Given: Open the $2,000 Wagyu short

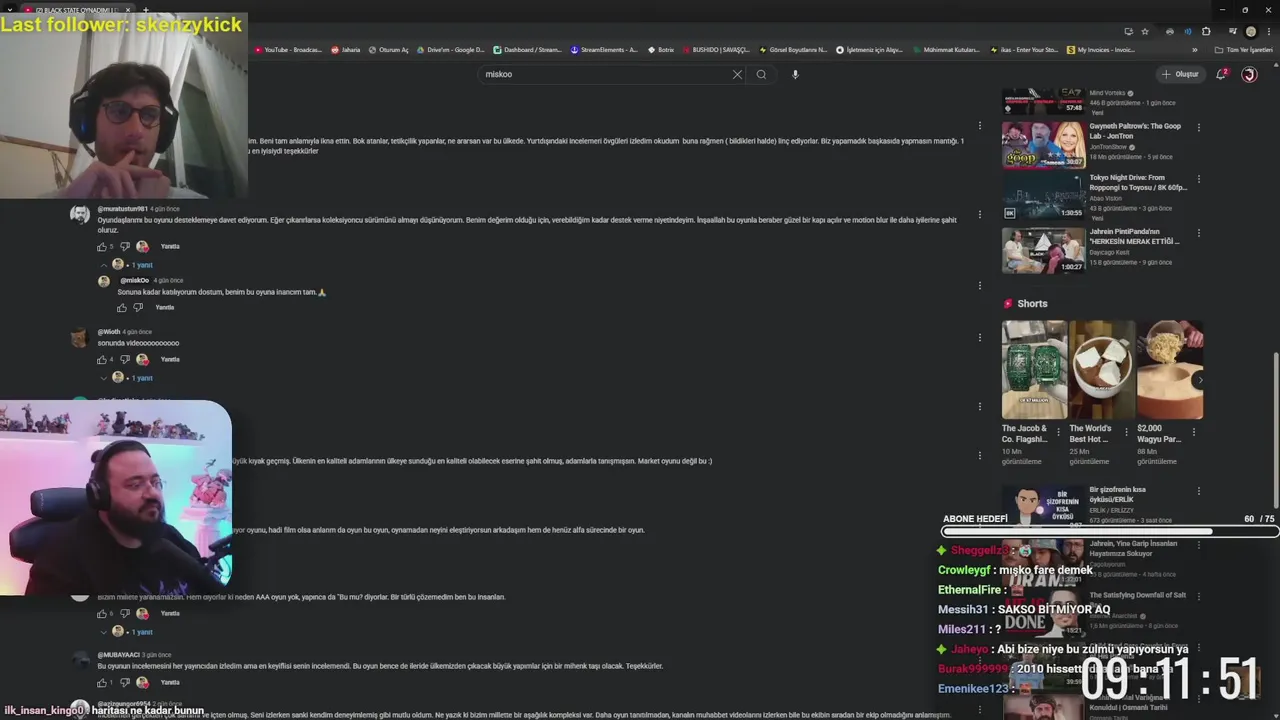Looking at the screenshot, I should 1169,369.
